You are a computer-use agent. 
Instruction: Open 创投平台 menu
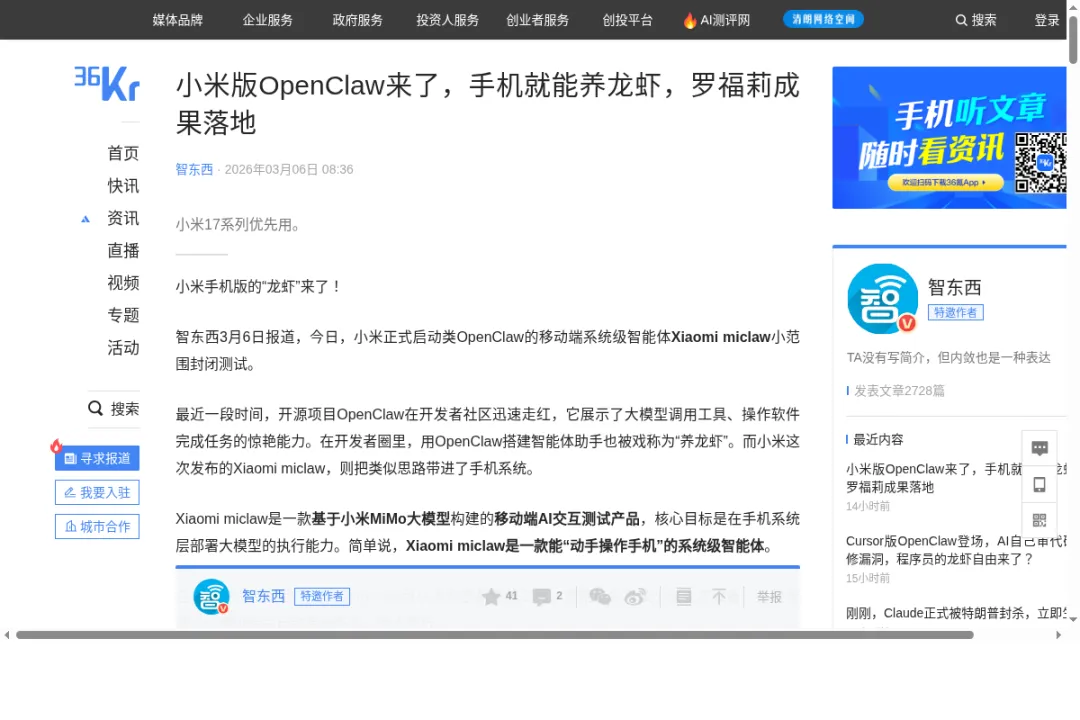point(627,20)
